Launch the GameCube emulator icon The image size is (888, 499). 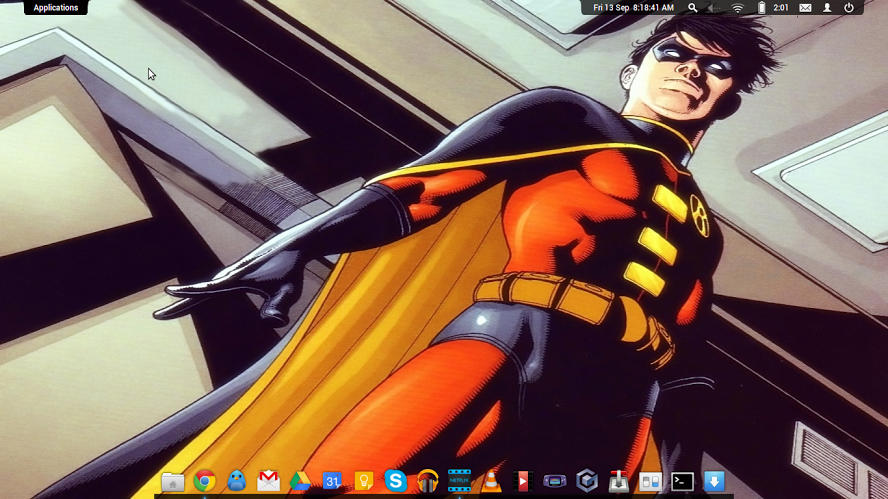coord(587,481)
